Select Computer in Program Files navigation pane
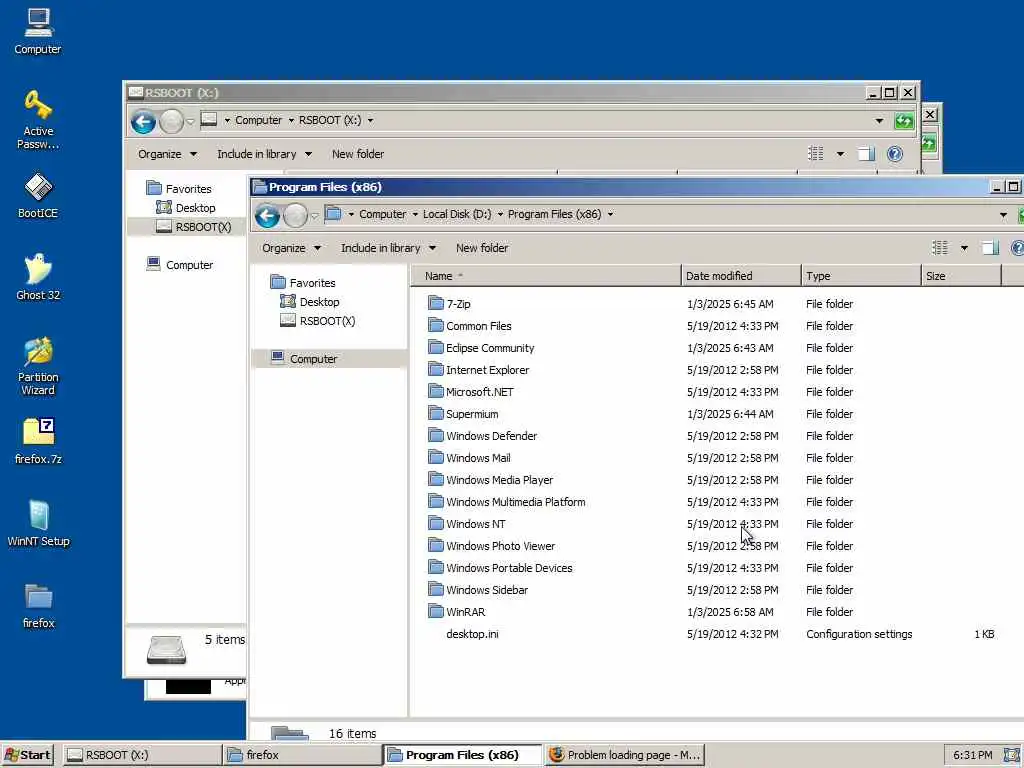 tap(304, 359)
